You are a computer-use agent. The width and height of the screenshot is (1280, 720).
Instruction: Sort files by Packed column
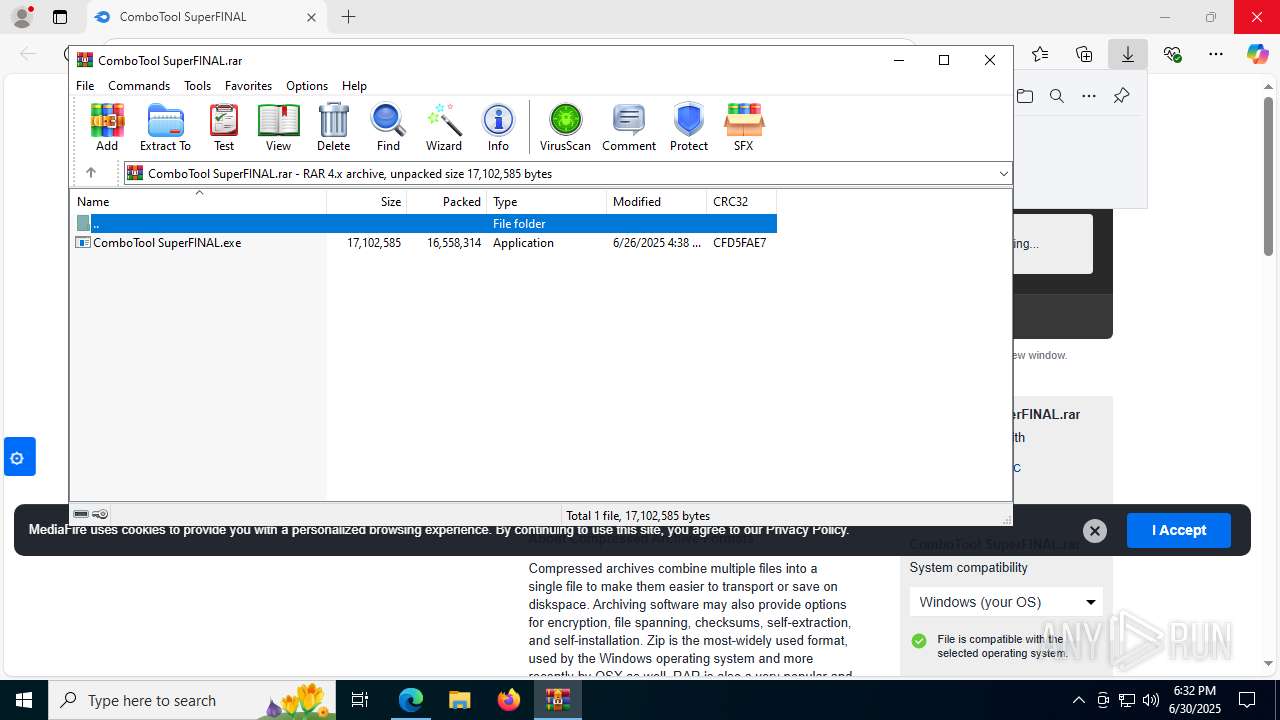tap(447, 201)
